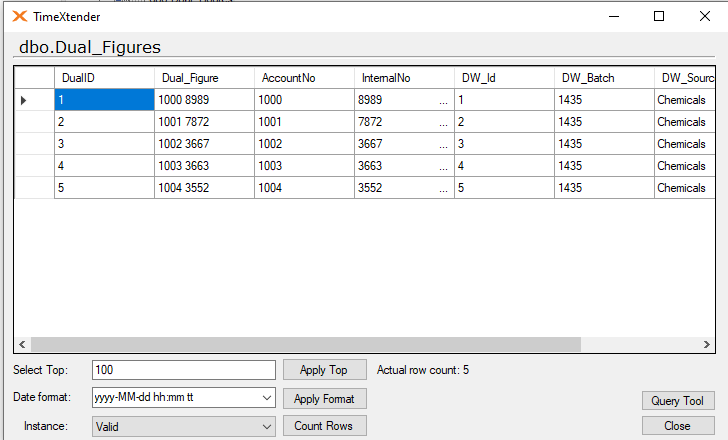Image resolution: width=728 pixels, height=440 pixels.
Task: Click the ellipsis in the 8989 row
Action: [x=443, y=103]
